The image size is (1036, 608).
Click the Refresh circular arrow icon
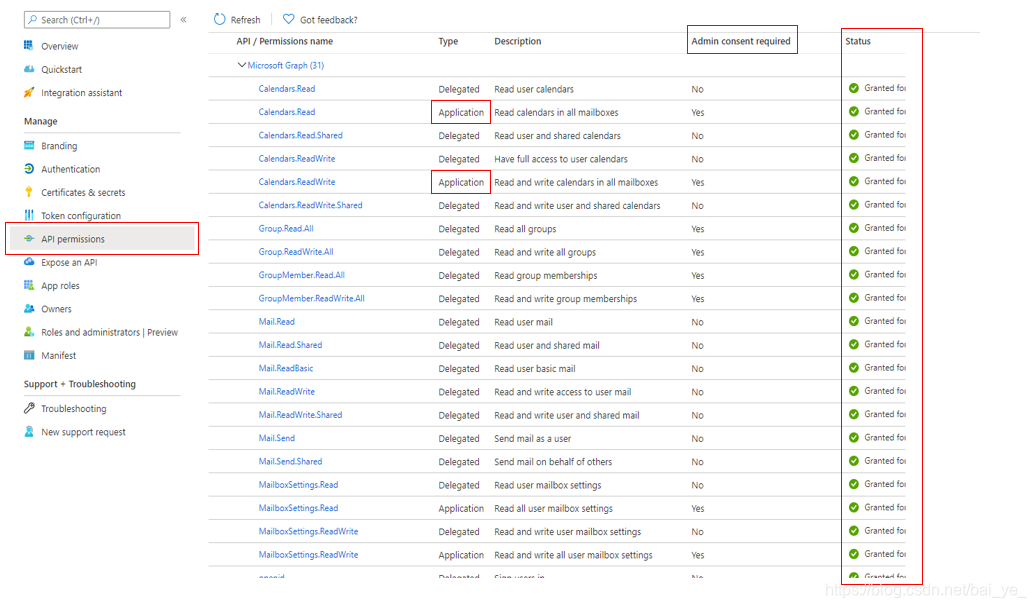point(219,19)
